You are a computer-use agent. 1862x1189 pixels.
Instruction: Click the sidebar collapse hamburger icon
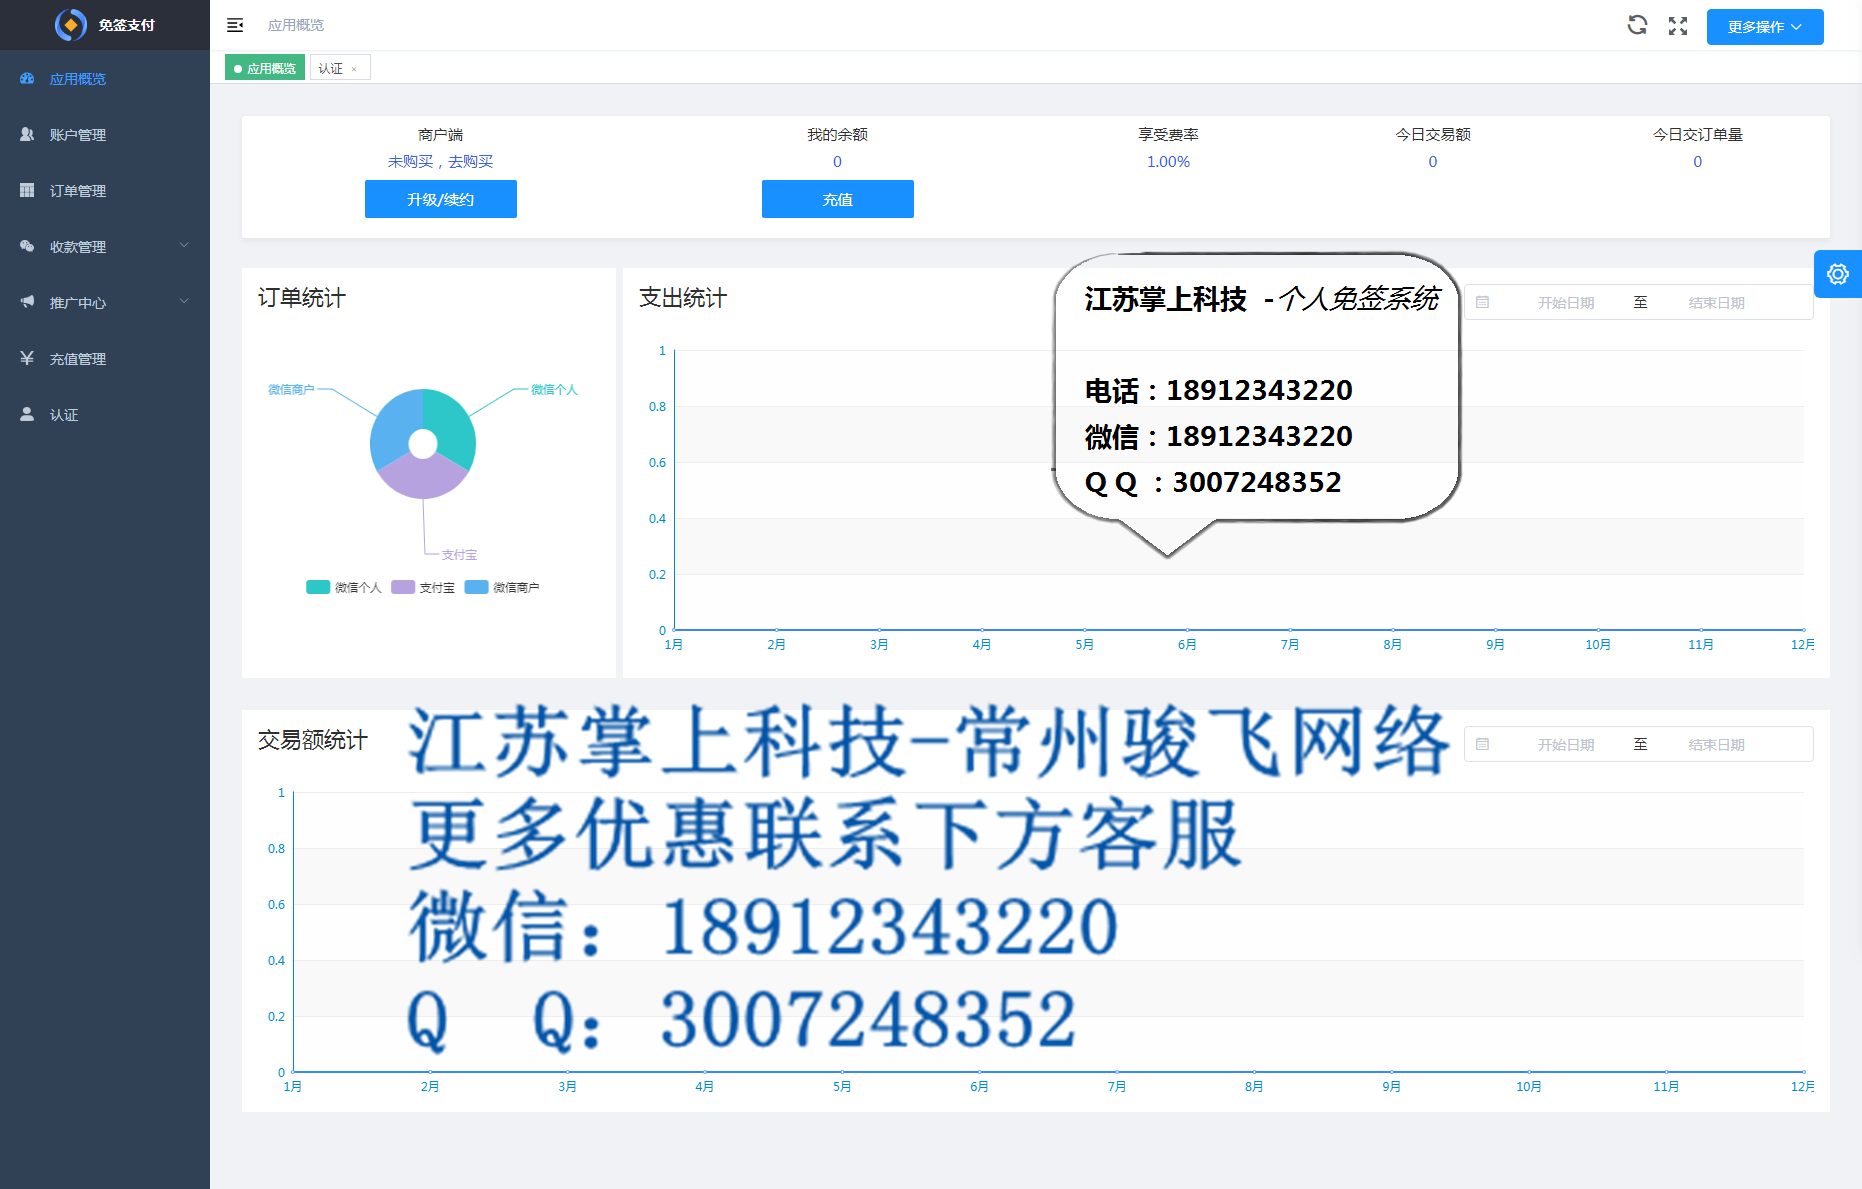click(x=235, y=25)
